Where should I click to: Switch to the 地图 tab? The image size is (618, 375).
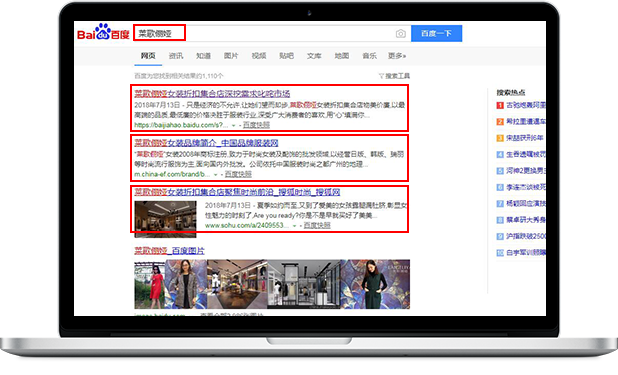pos(342,56)
